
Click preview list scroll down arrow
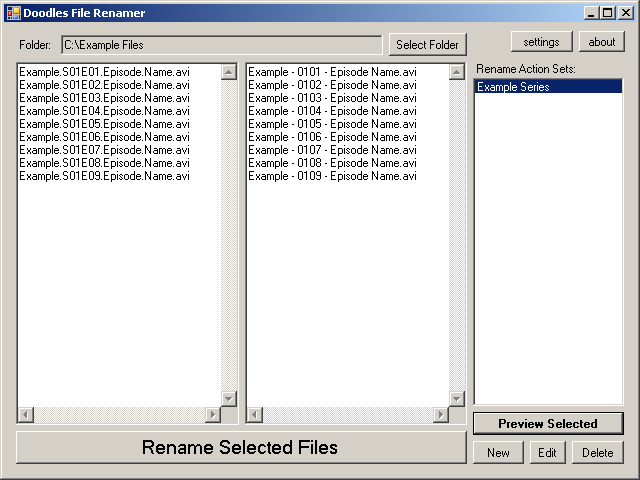(x=457, y=399)
